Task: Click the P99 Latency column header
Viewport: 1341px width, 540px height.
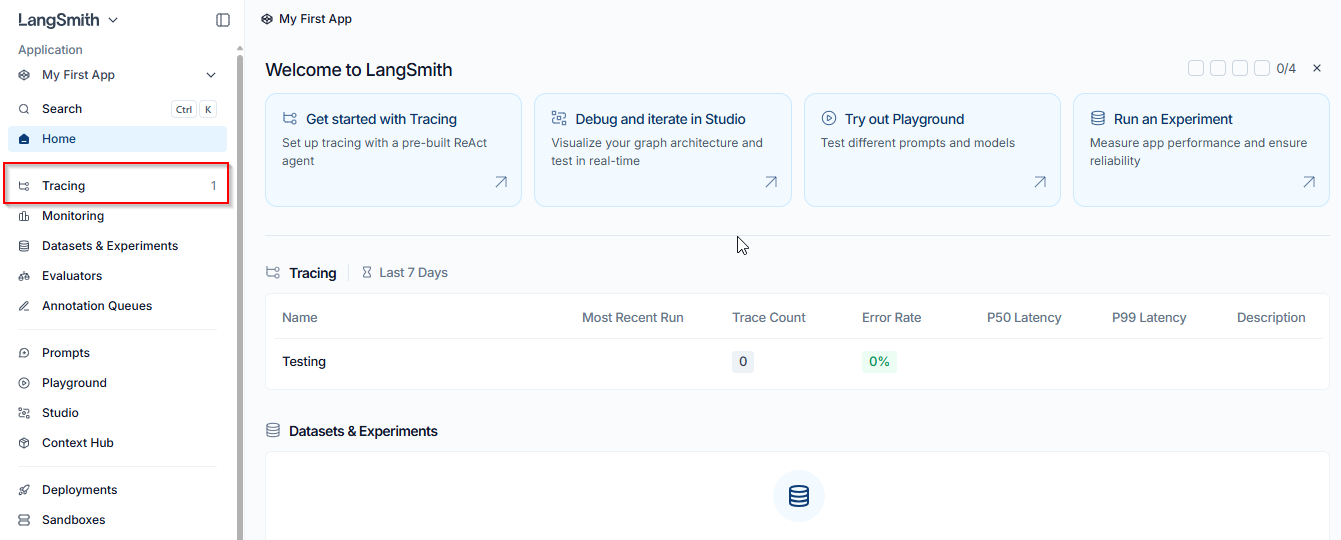Action: coord(1149,318)
